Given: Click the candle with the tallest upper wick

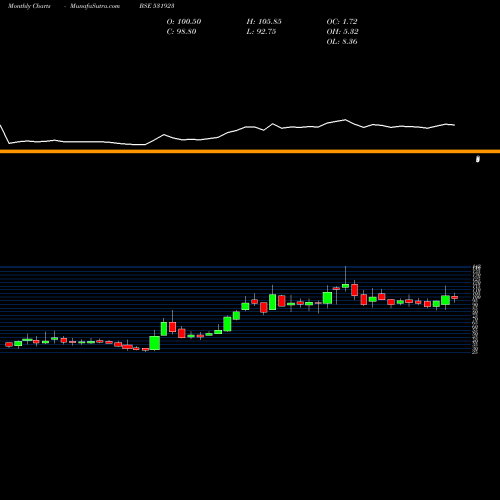Looking at the screenshot, I should (x=345, y=286).
